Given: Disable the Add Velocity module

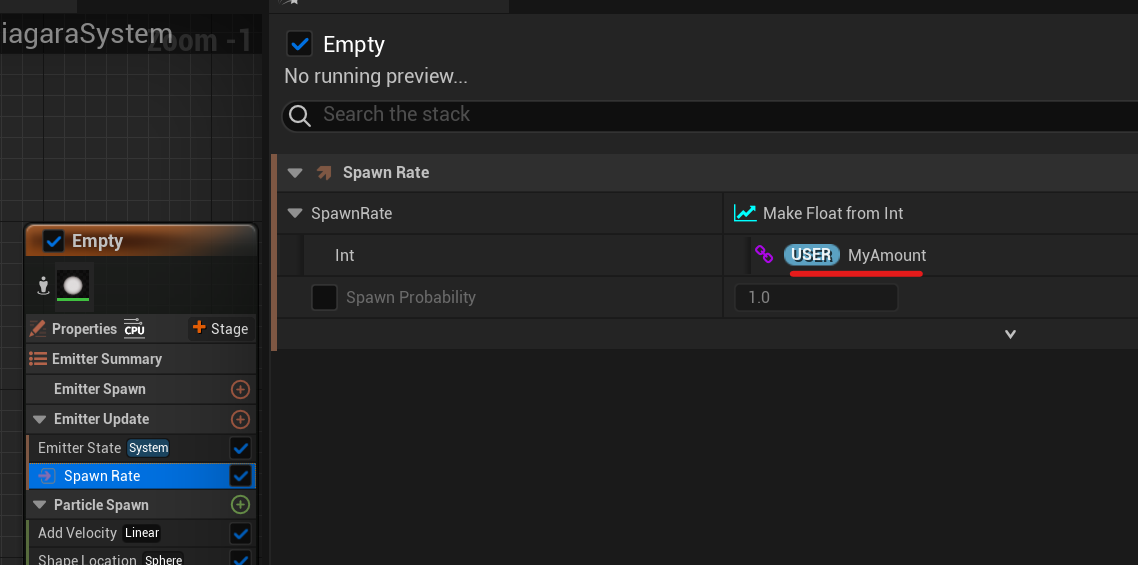Looking at the screenshot, I should [x=240, y=533].
